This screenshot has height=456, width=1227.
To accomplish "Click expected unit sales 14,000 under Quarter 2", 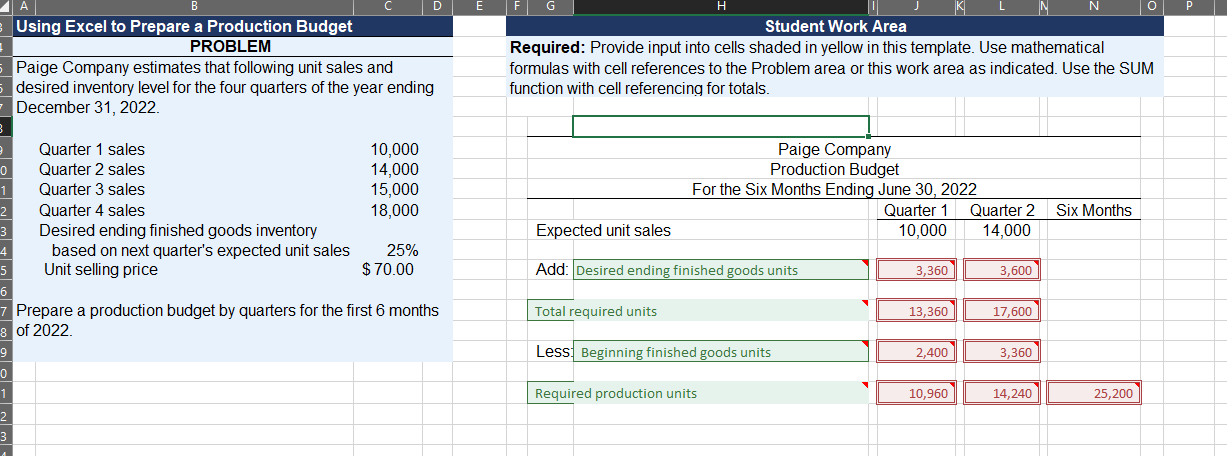I will coord(1005,230).
